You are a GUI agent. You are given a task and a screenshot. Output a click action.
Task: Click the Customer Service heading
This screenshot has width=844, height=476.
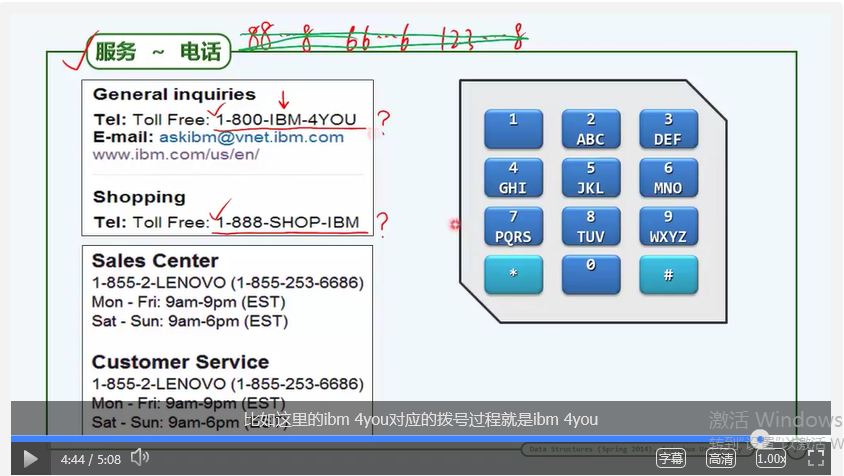pyautogui.click(x=180, y=362)
